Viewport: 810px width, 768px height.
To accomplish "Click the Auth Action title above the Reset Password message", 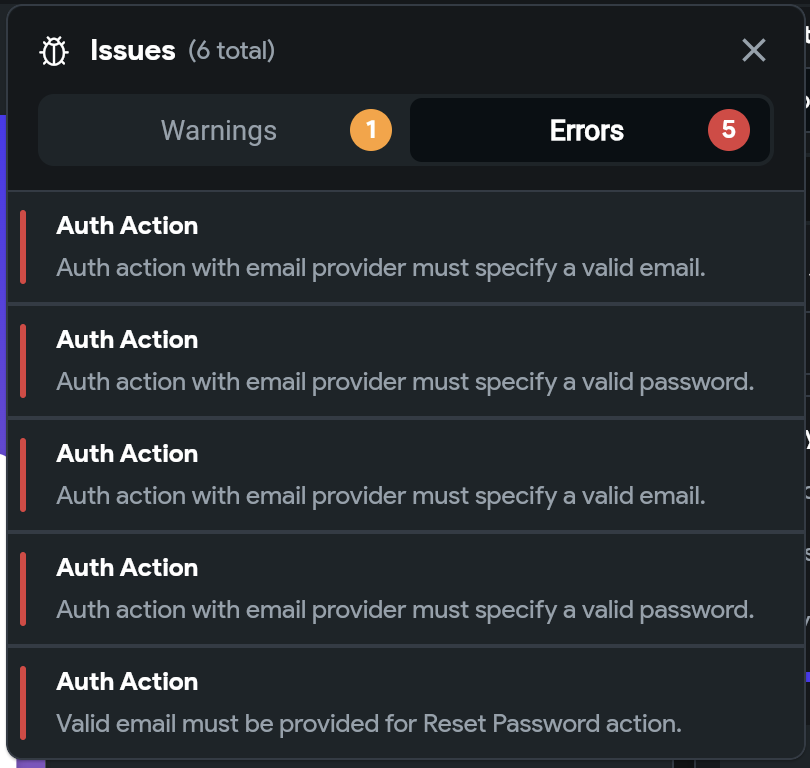I will [127, 682].
